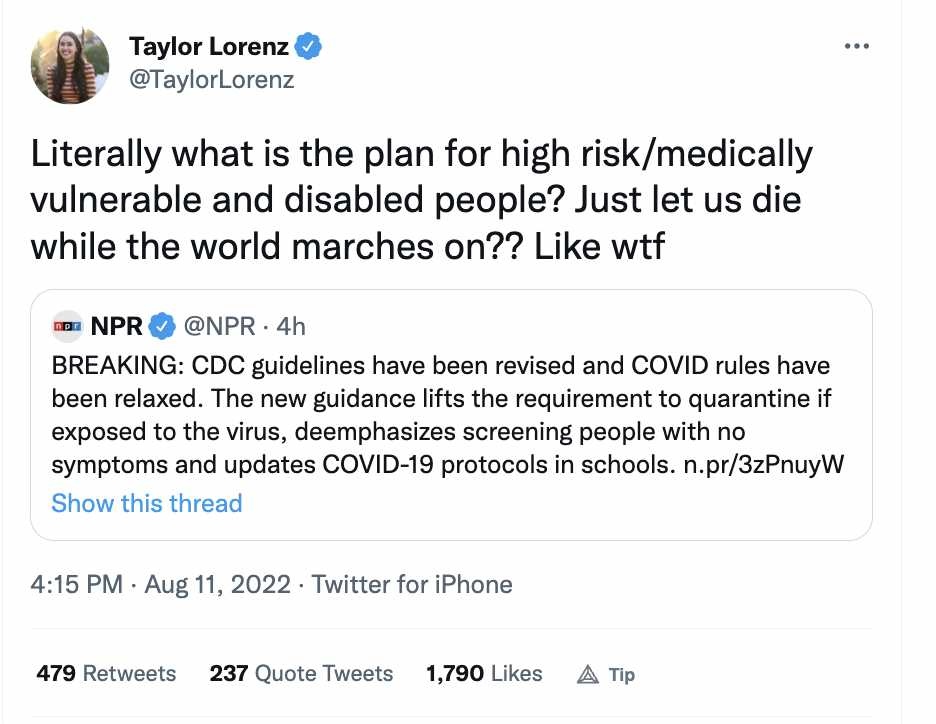Open the quoted NPR tweet text body
The image size is (936, 724).
447,415
